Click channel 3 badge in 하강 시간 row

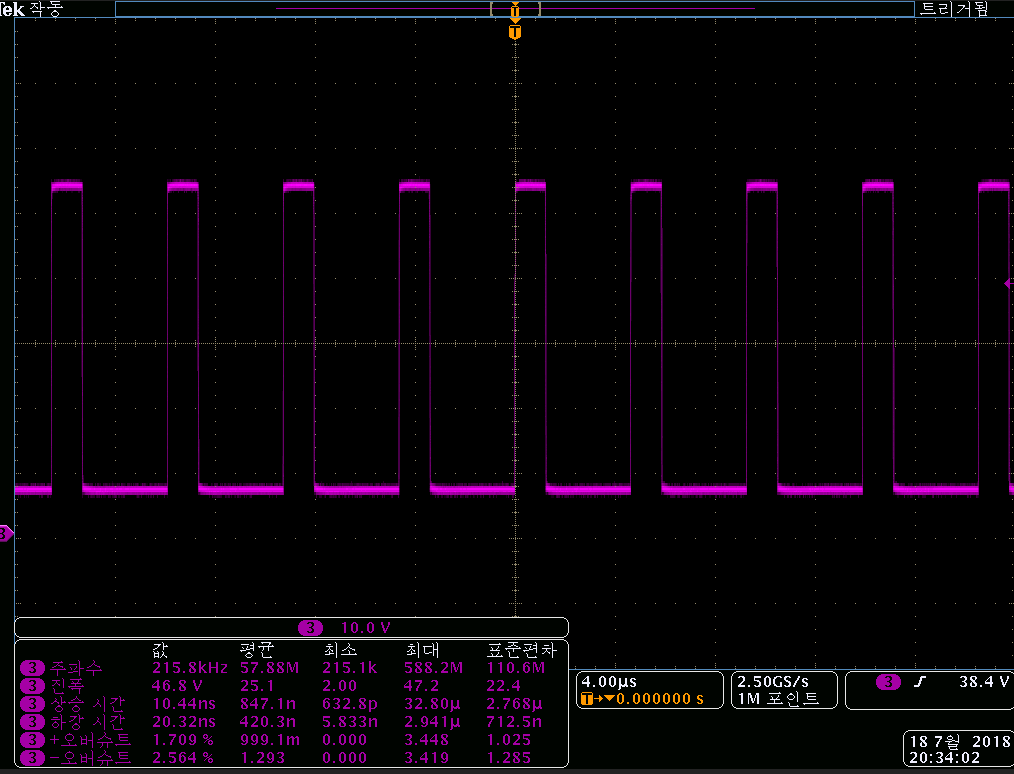(32, 722)
